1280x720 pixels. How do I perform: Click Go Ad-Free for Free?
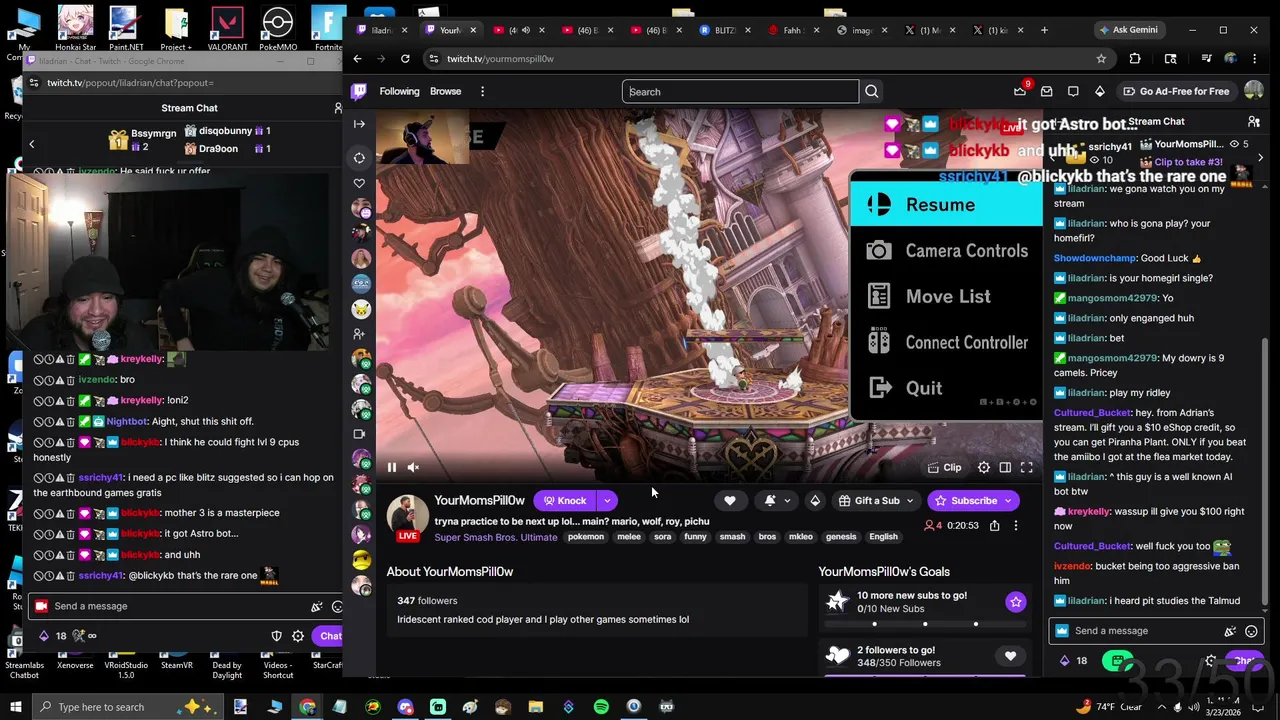coord(1176,91)
